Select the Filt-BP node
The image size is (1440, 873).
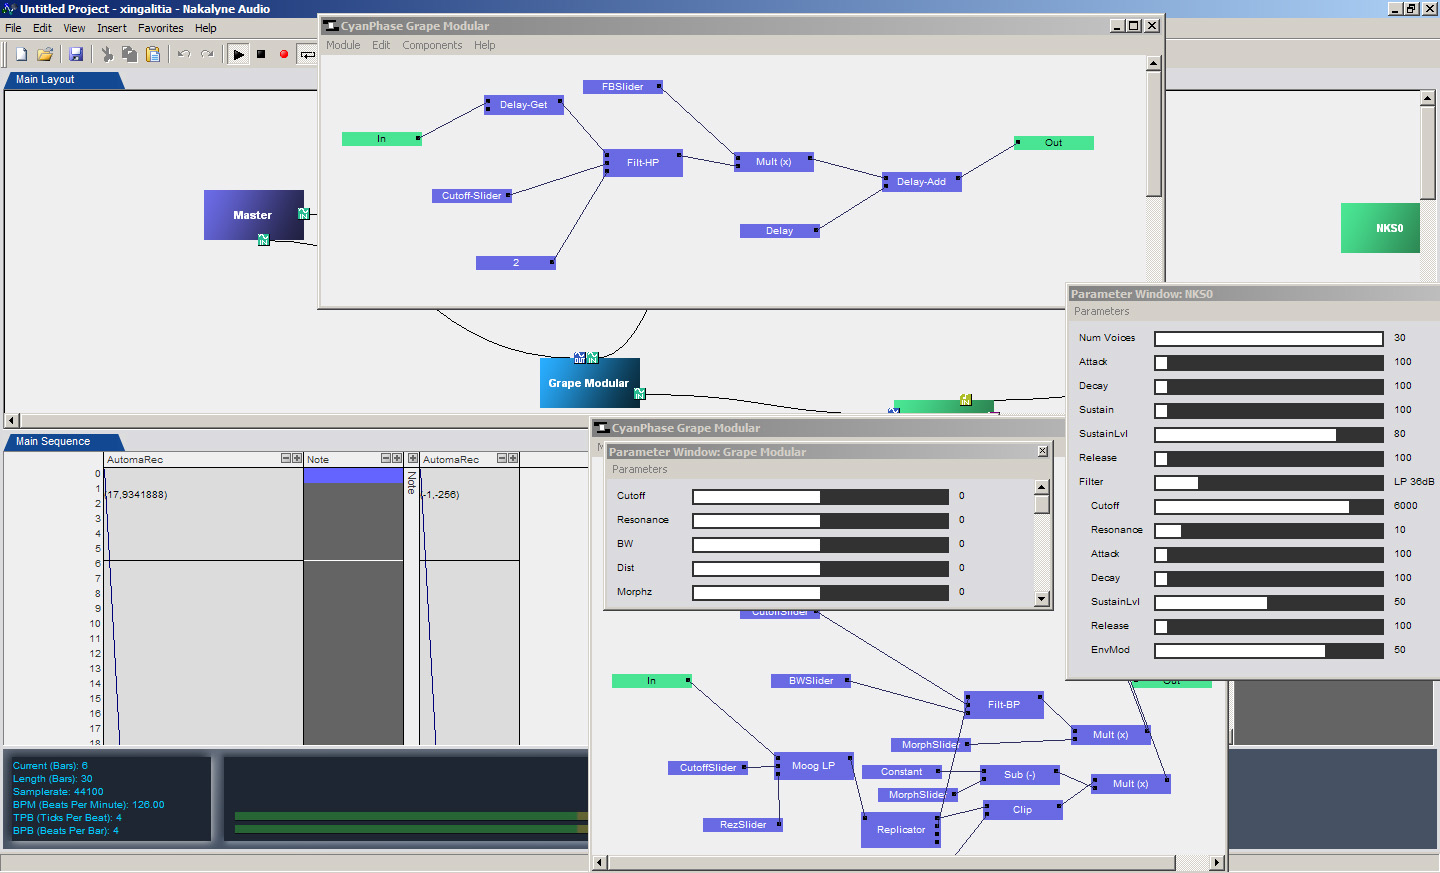(x=1004, y=705)
